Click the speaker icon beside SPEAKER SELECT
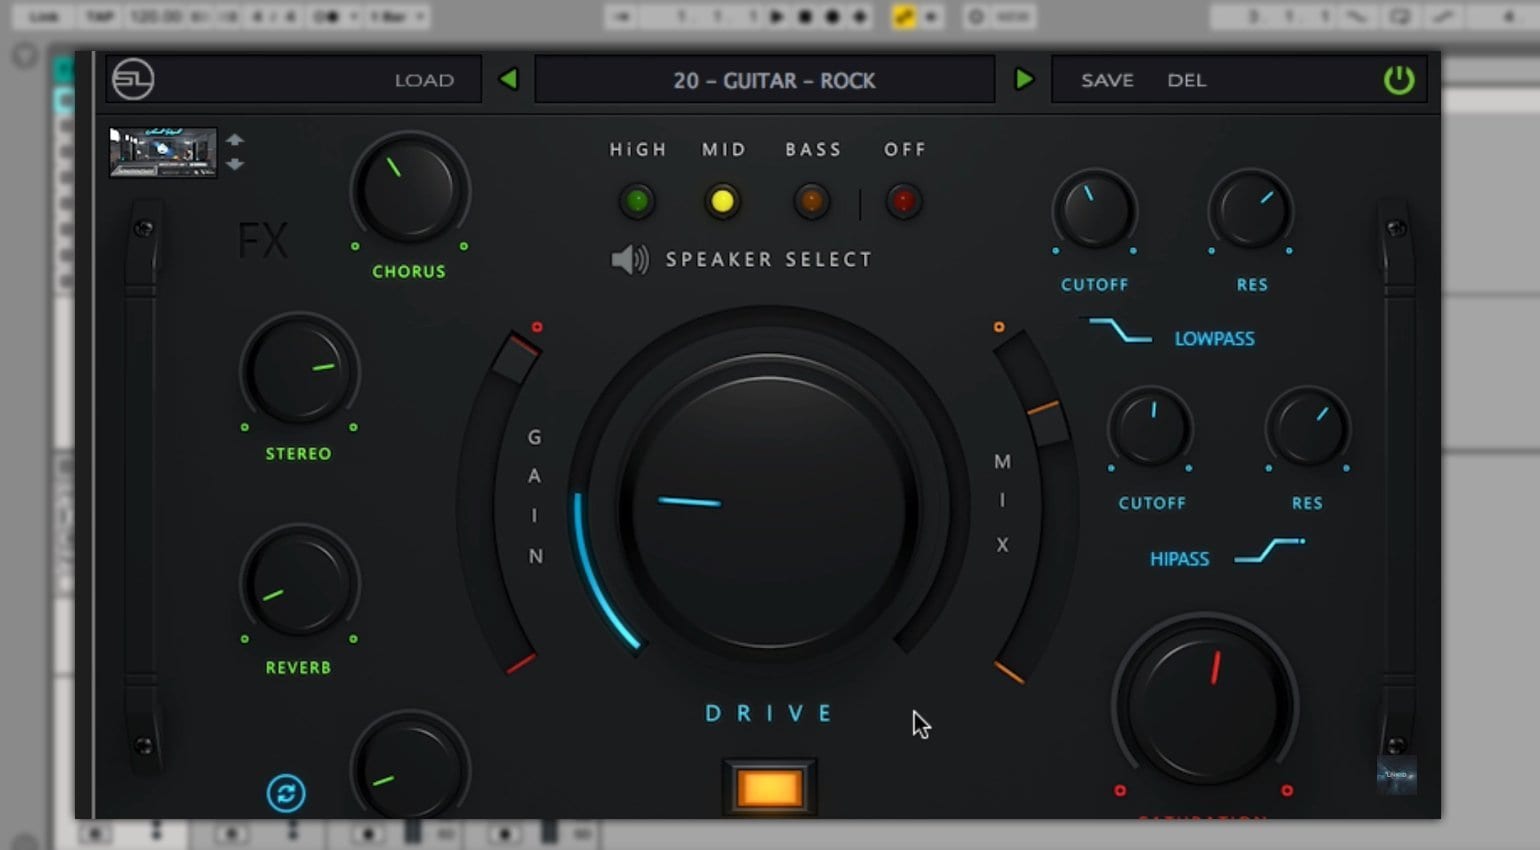This screenshot has width=1540, height=850. tap(628, 259)
